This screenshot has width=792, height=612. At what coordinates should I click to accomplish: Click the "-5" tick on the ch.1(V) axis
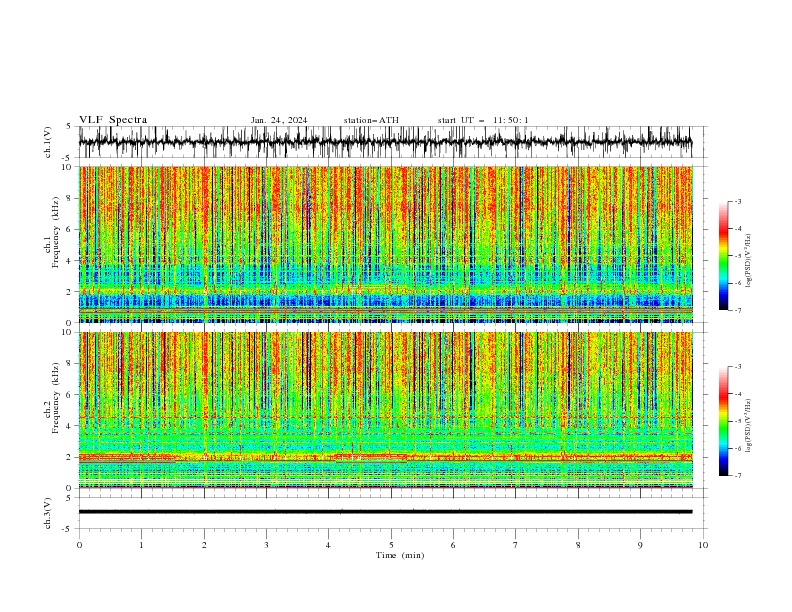(68, 158)
